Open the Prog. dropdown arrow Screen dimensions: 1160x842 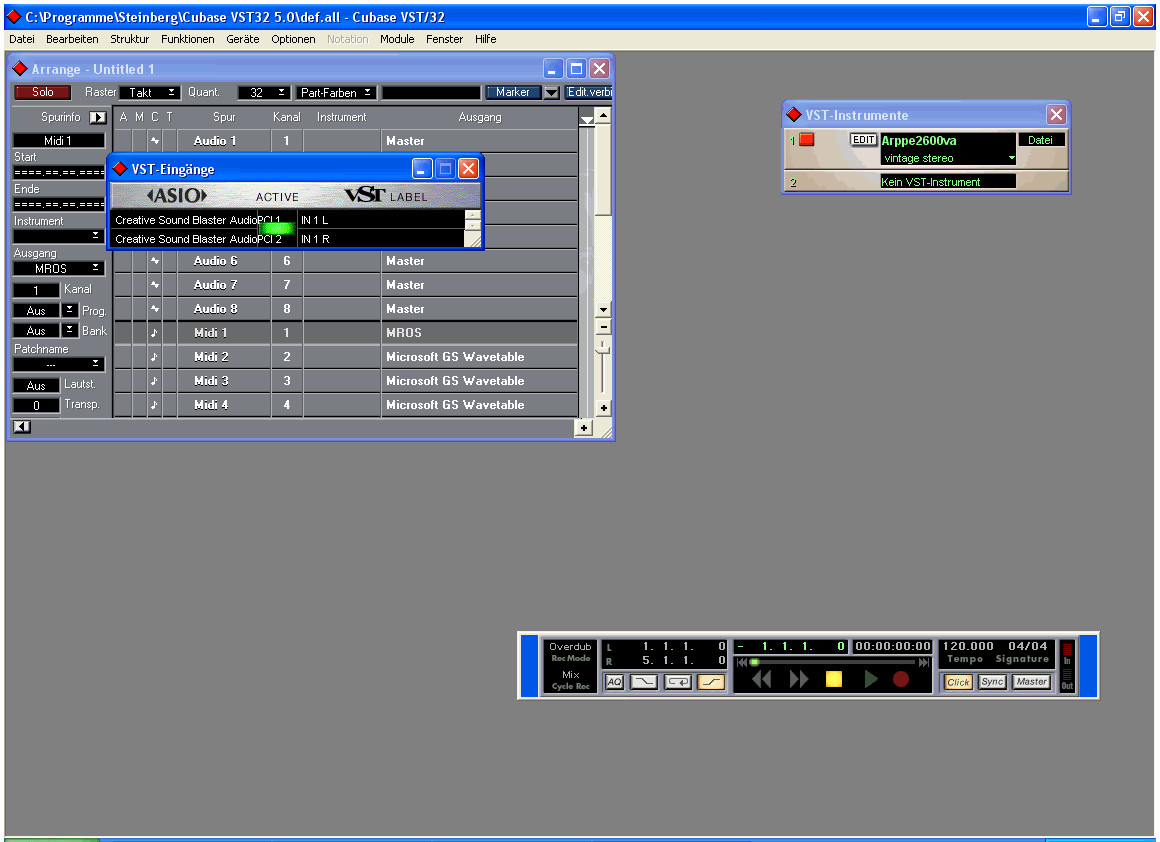(x=70, y=310)
